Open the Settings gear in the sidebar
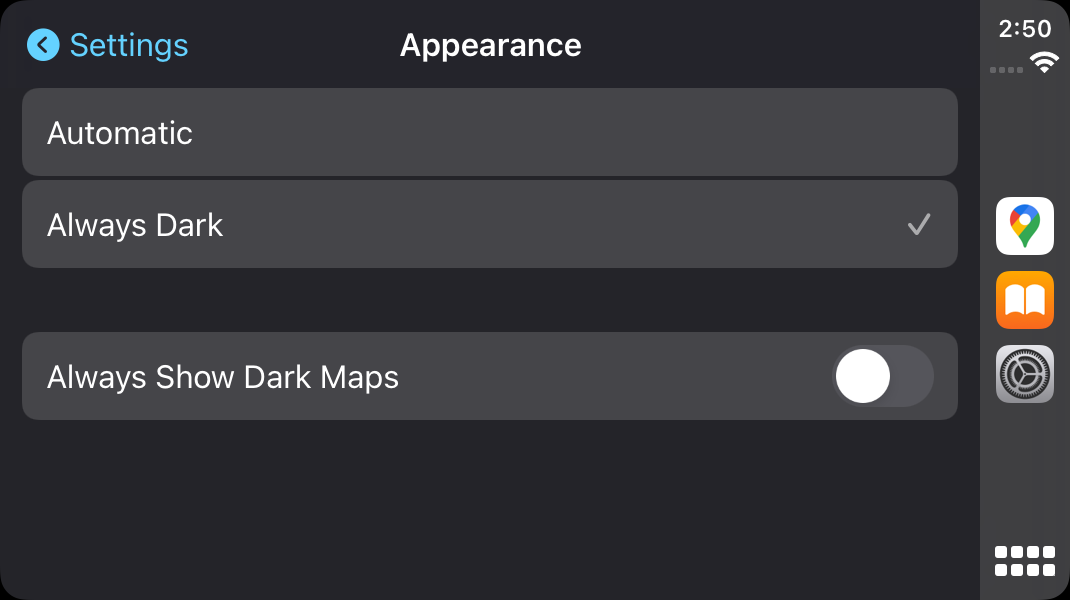This screenshot has width=1070, height=600. [x=1024, y=373]
